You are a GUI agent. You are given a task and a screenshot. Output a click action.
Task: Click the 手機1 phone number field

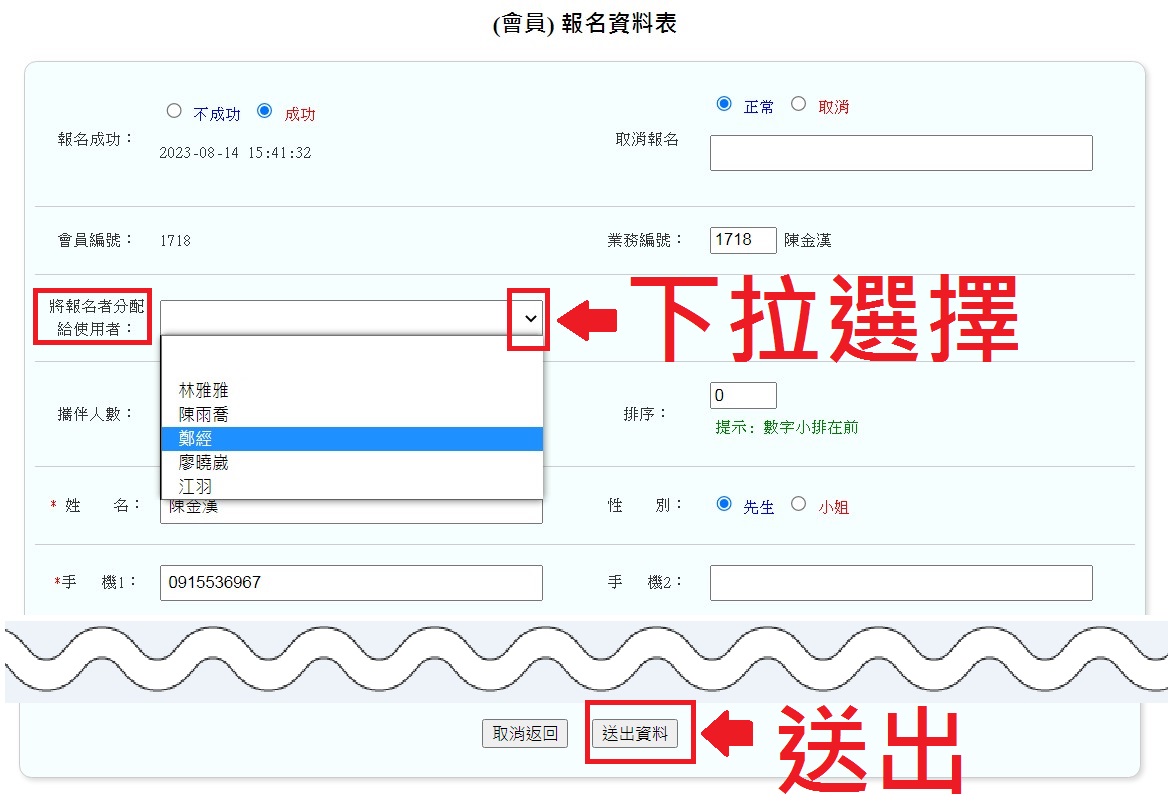pos(351,582)
